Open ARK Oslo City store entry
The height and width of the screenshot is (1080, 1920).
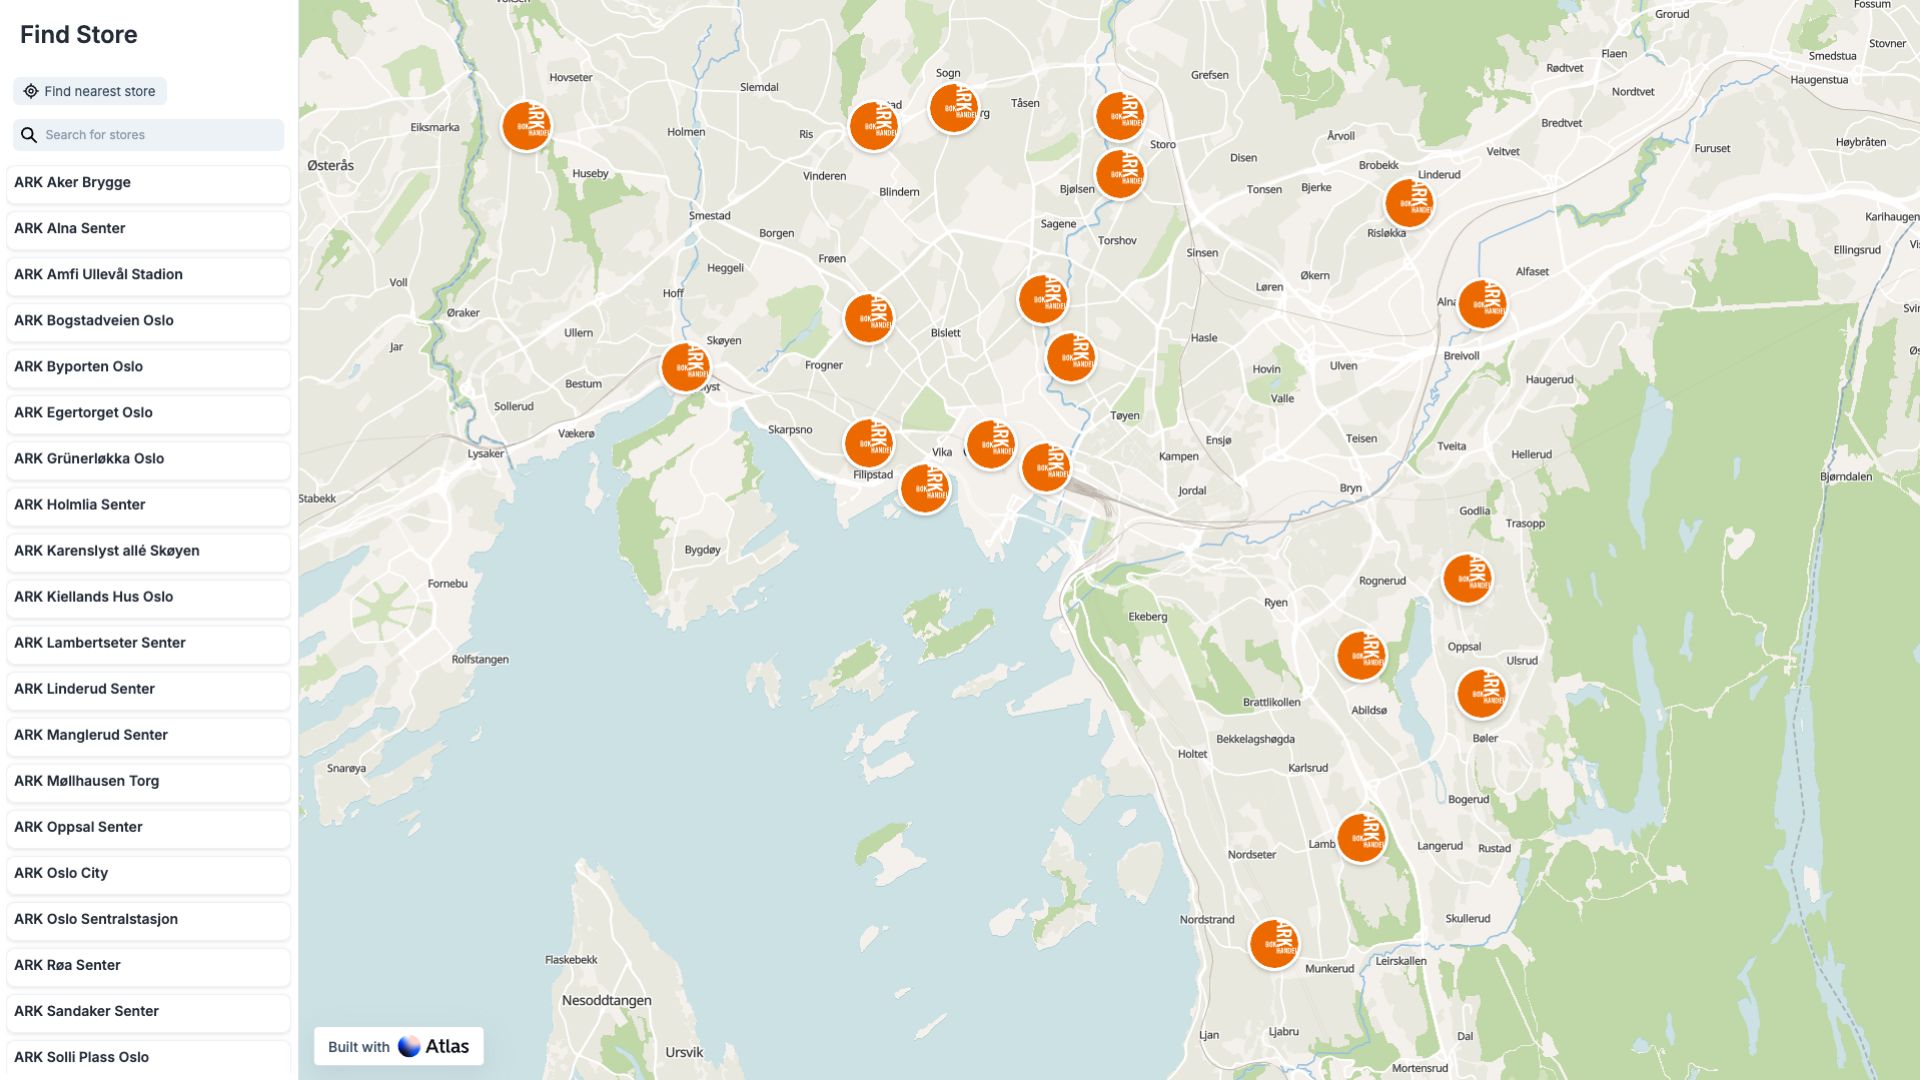[x=148, y=873]
